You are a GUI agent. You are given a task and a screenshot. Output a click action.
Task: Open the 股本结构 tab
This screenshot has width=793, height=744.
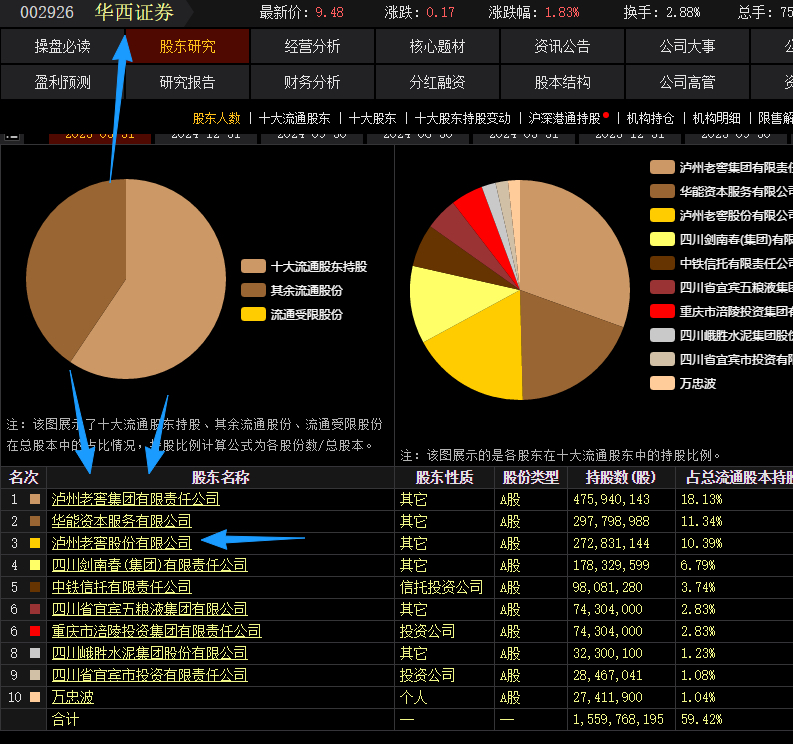point(562,82)
